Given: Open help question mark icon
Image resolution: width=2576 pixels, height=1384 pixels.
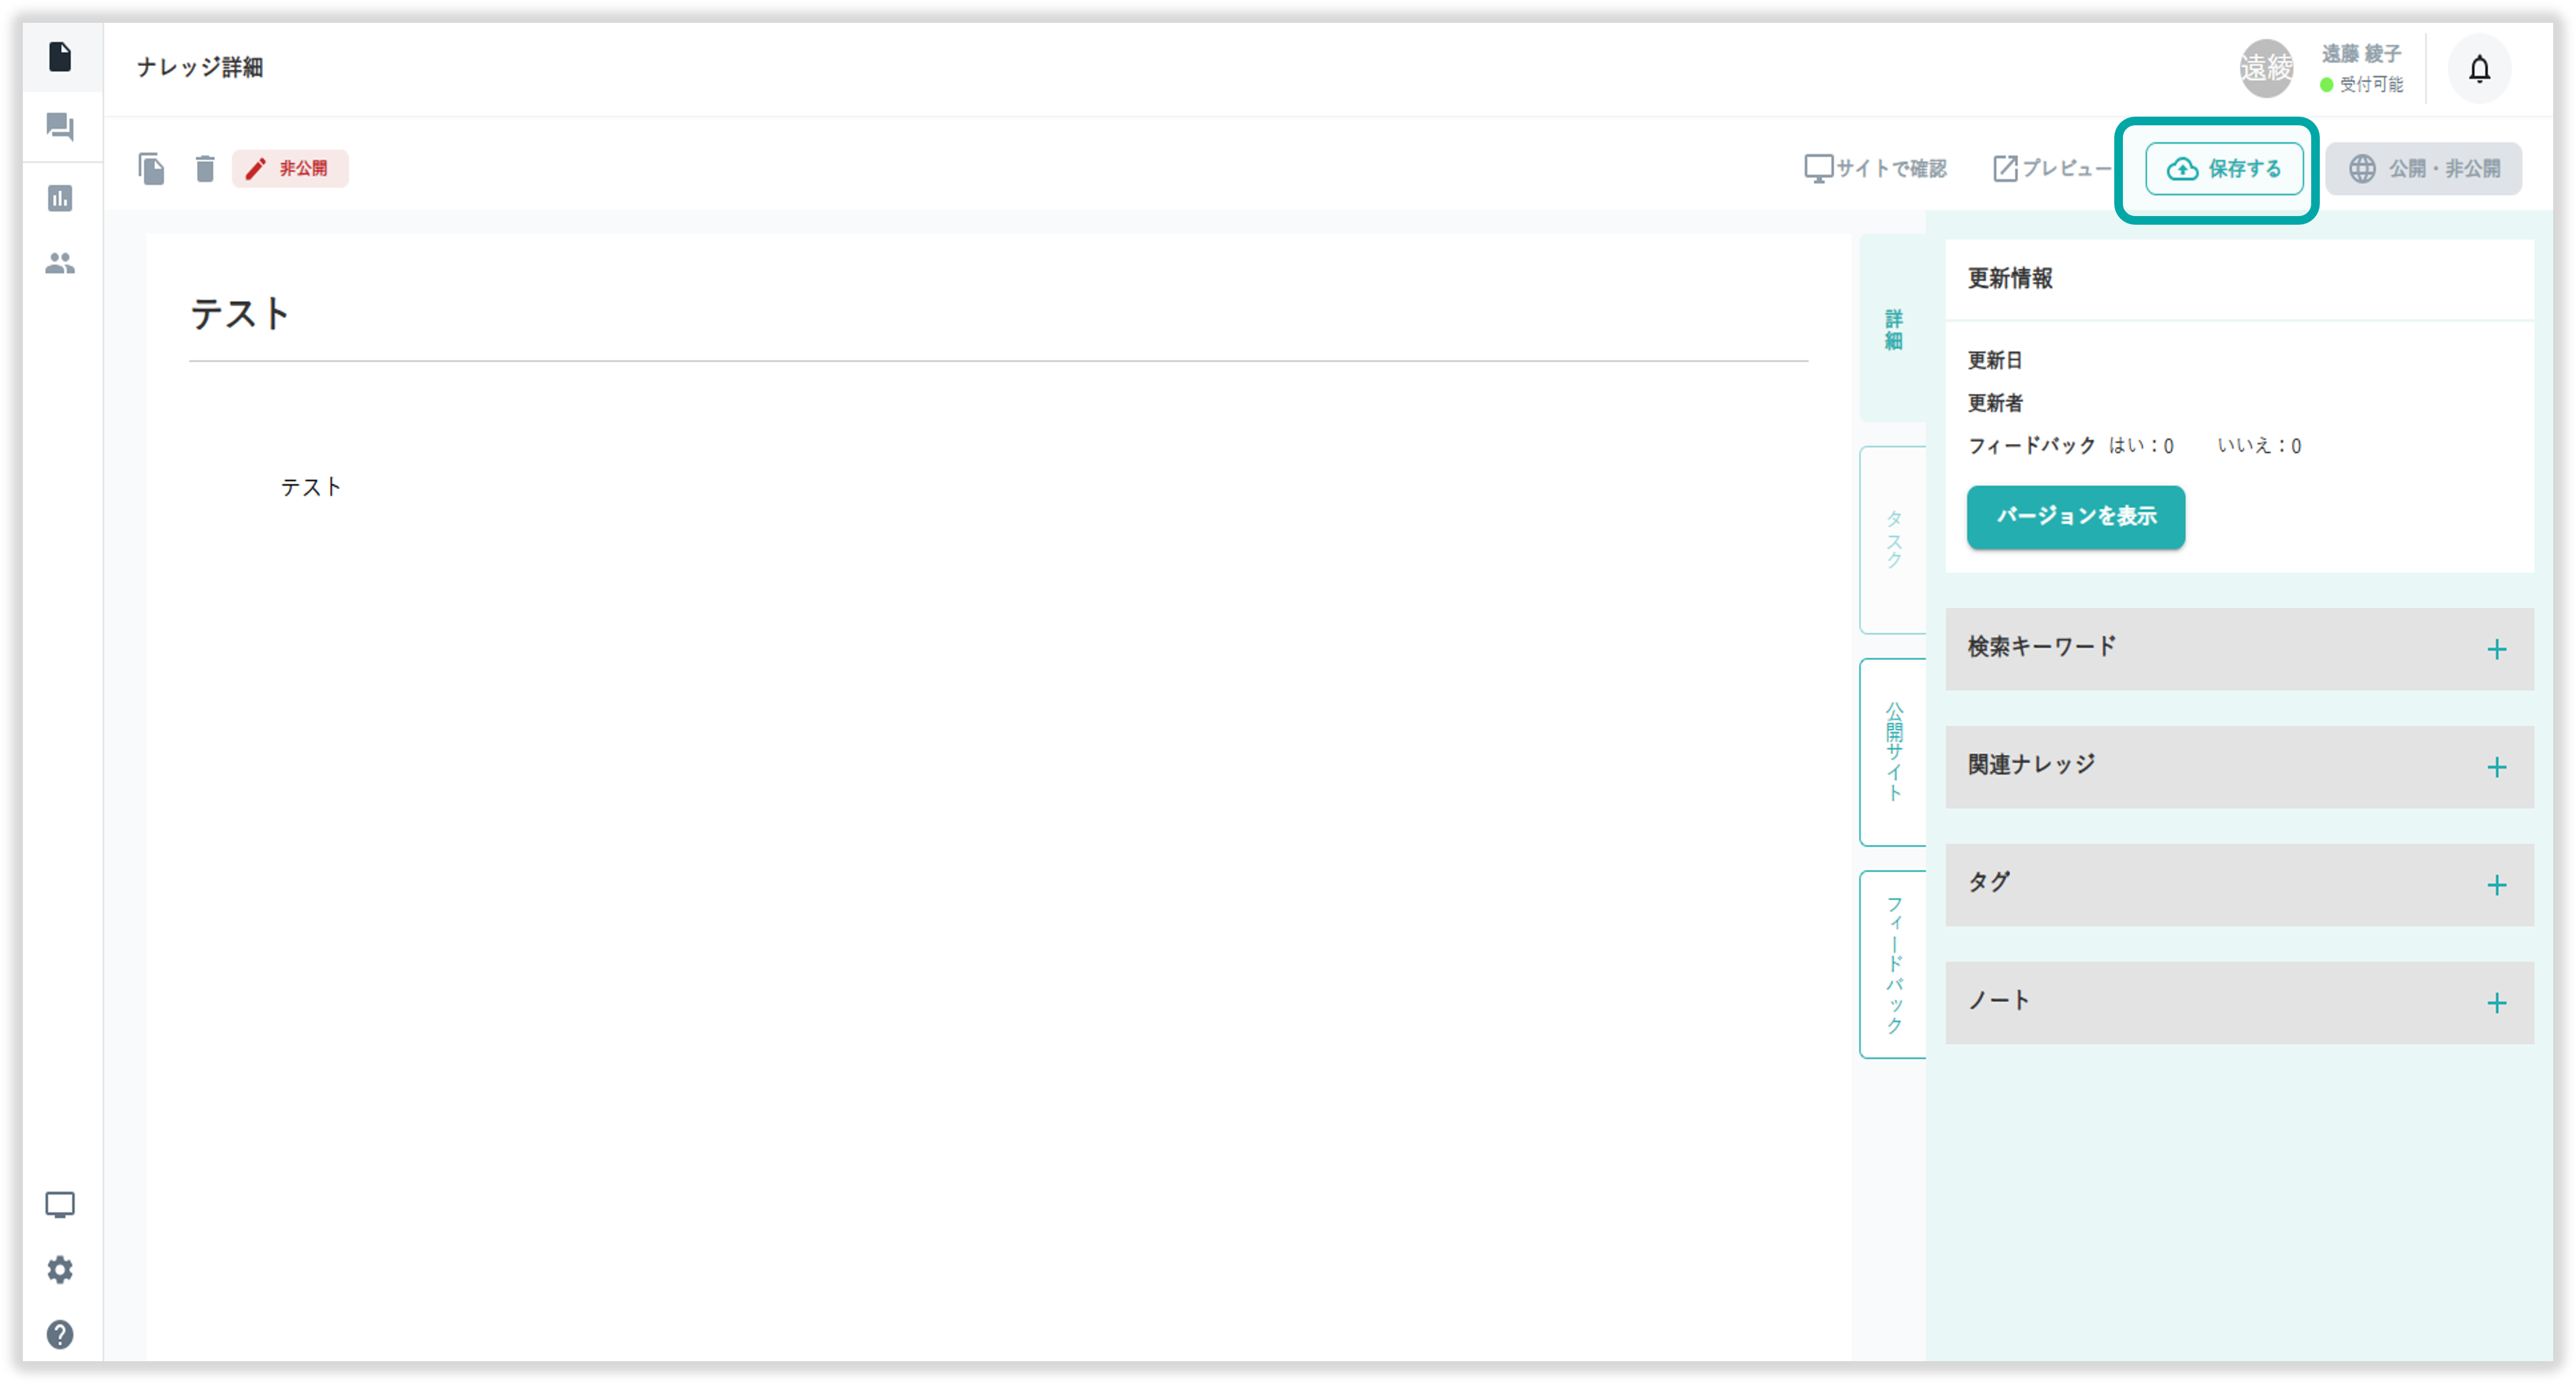Looking at the screenshot, I should click(60, 1335).
